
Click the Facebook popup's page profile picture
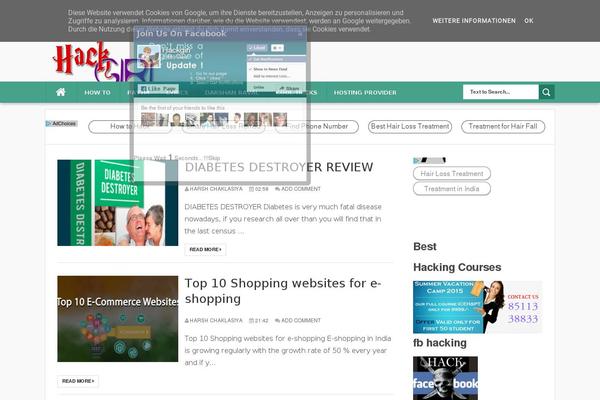148,57
